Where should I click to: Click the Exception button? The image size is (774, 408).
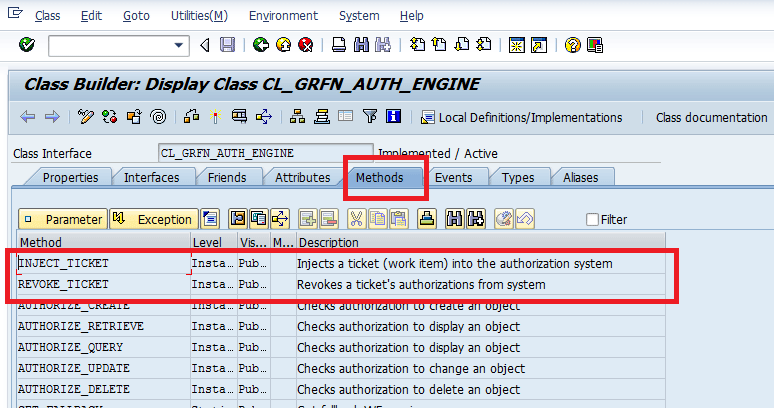153,219
